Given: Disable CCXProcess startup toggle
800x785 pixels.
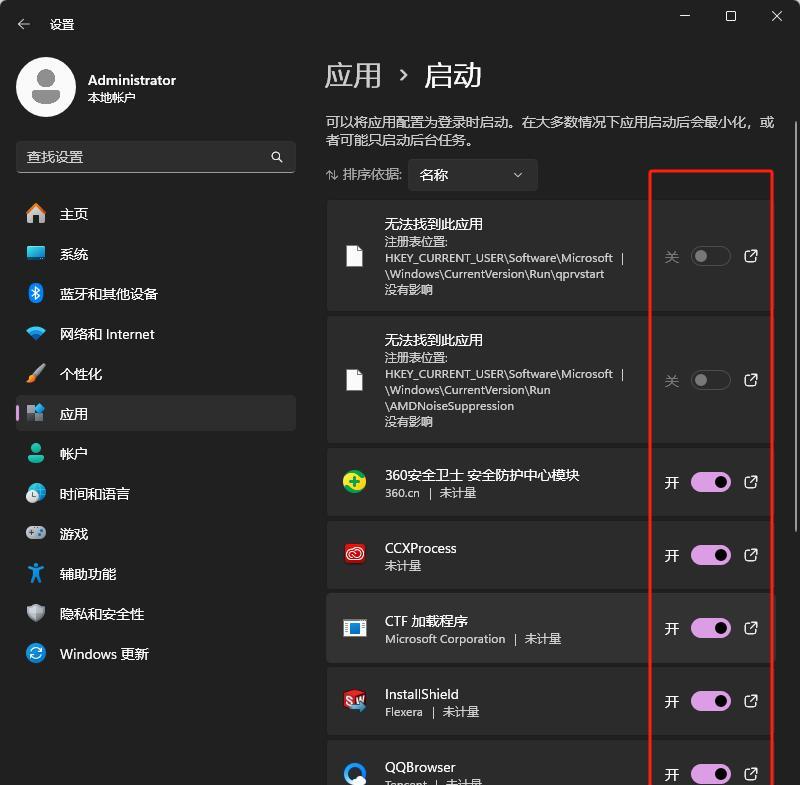Looking at the screenshot, I should point(710,555).
